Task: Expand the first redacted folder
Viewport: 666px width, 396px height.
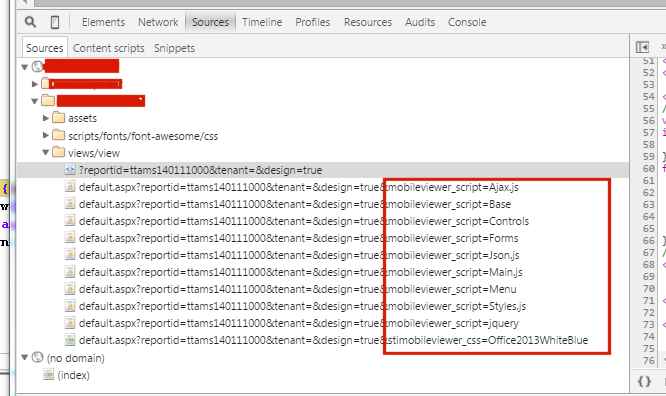Action: click(35, 84)
